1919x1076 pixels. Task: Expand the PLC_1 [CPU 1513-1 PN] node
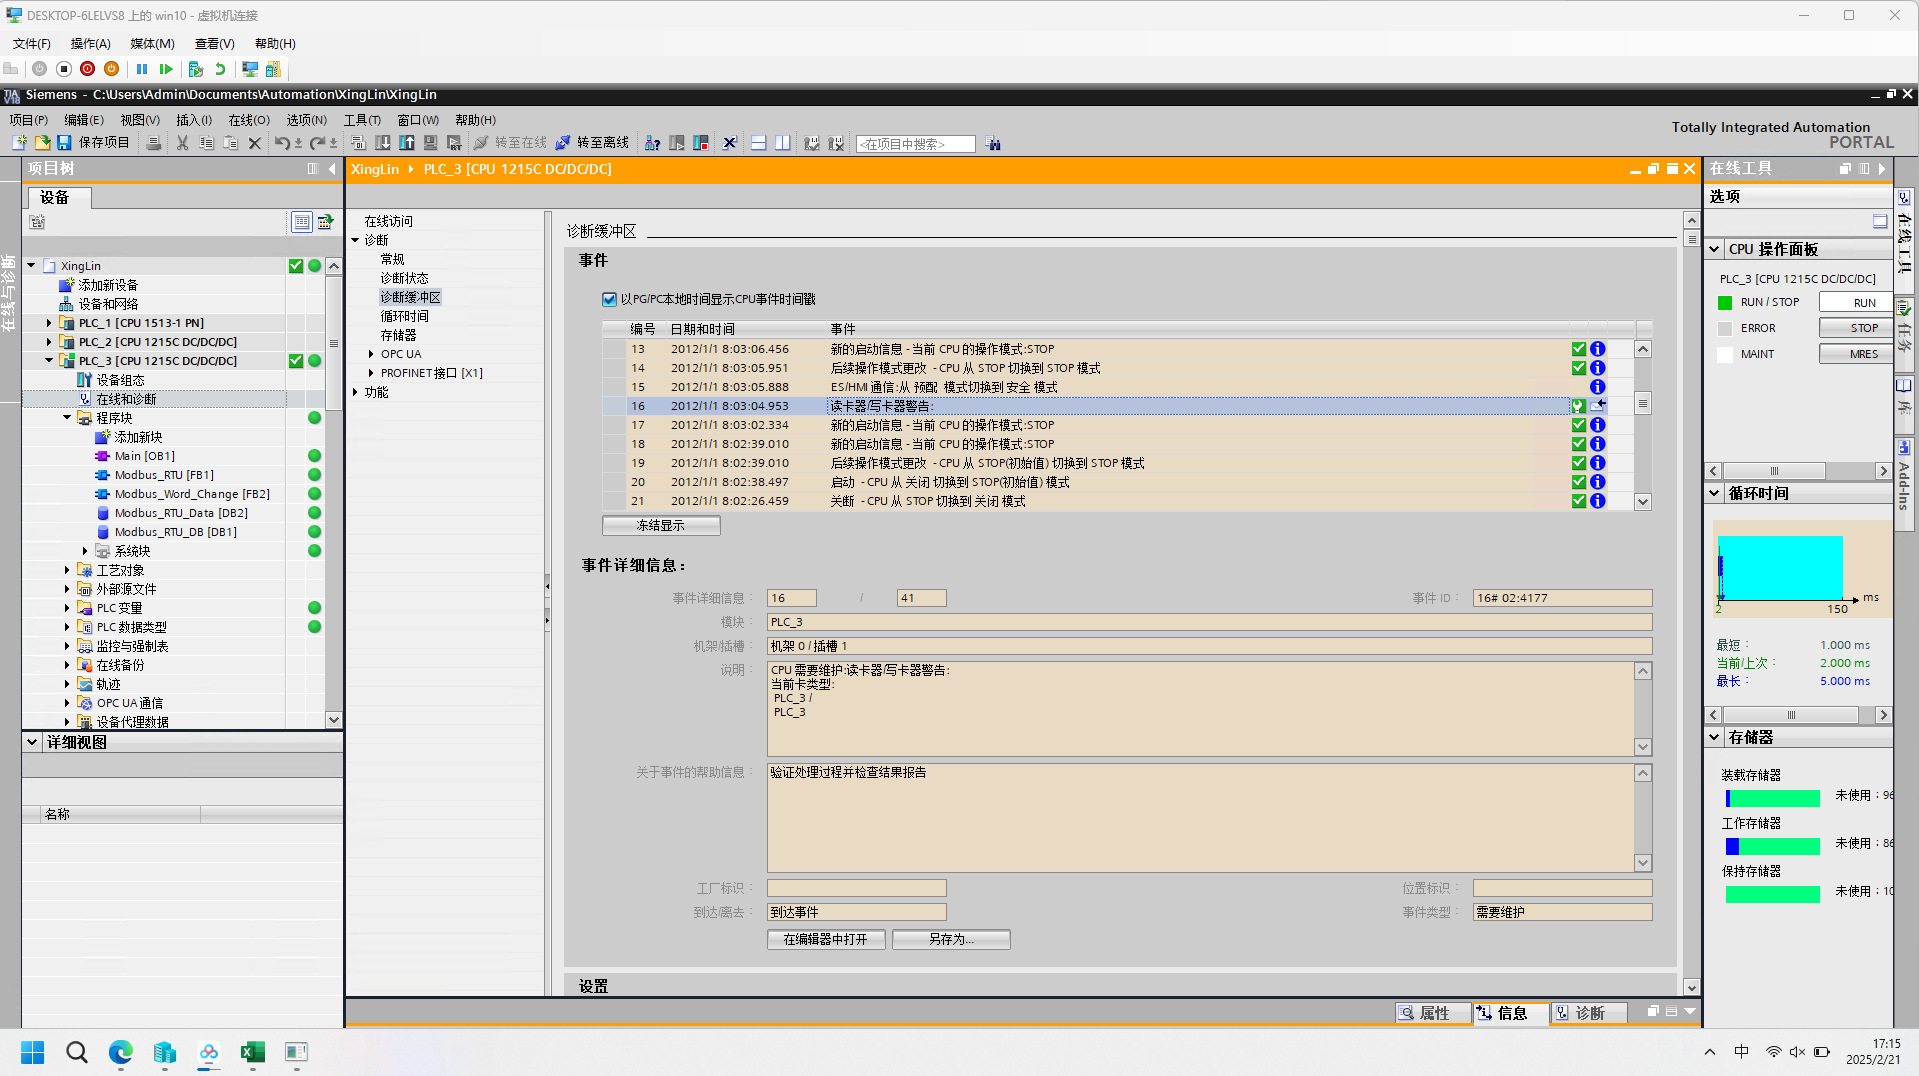[49, 323]
